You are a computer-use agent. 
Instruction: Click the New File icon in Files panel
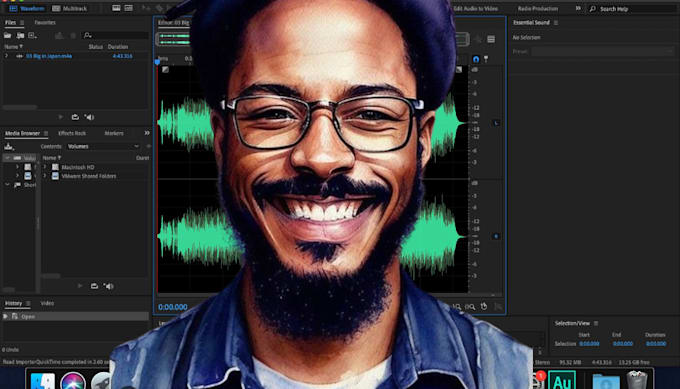point(32,36)
